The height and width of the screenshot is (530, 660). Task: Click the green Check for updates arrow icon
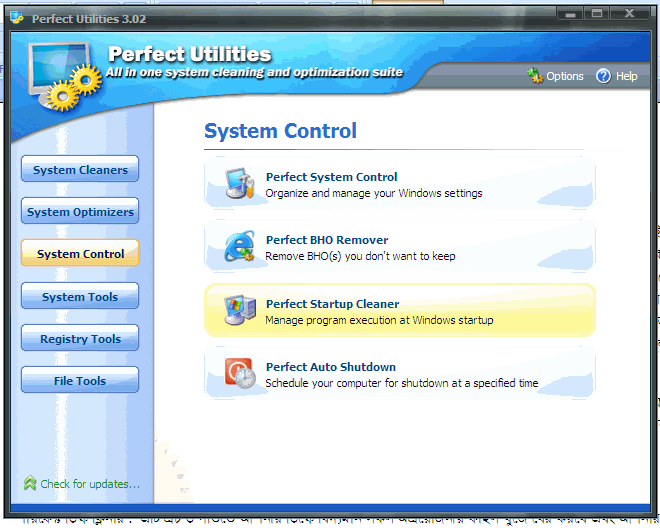tap(30, 483)
